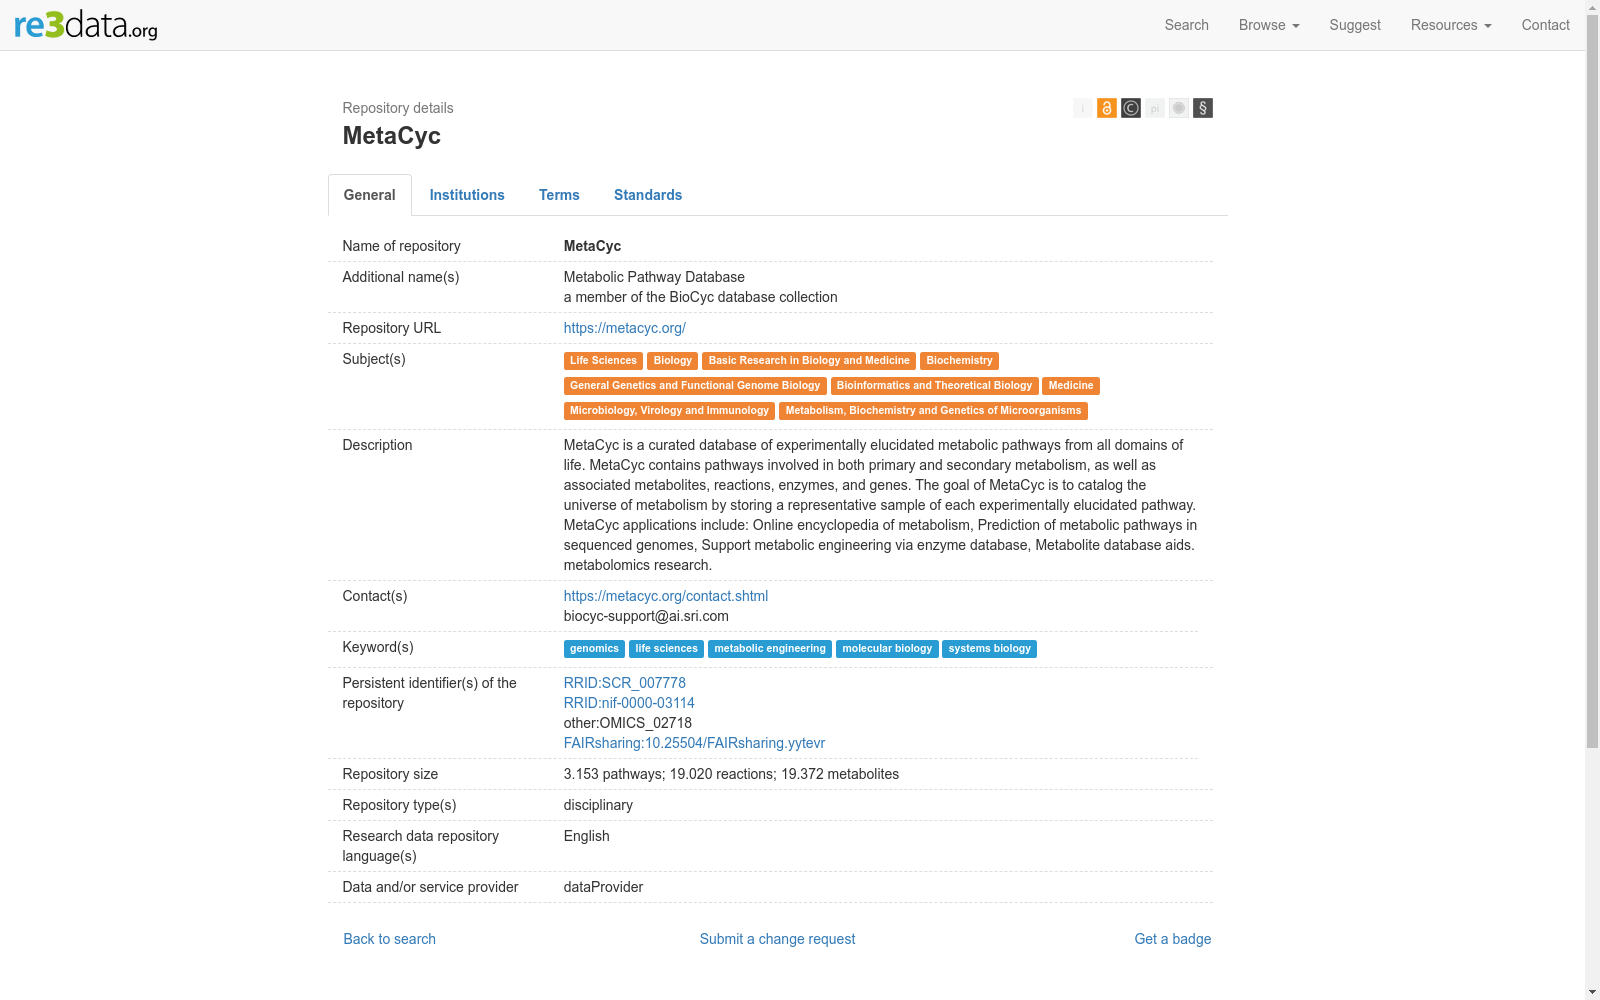Switch to the Standards tab

tap(648, 195)
